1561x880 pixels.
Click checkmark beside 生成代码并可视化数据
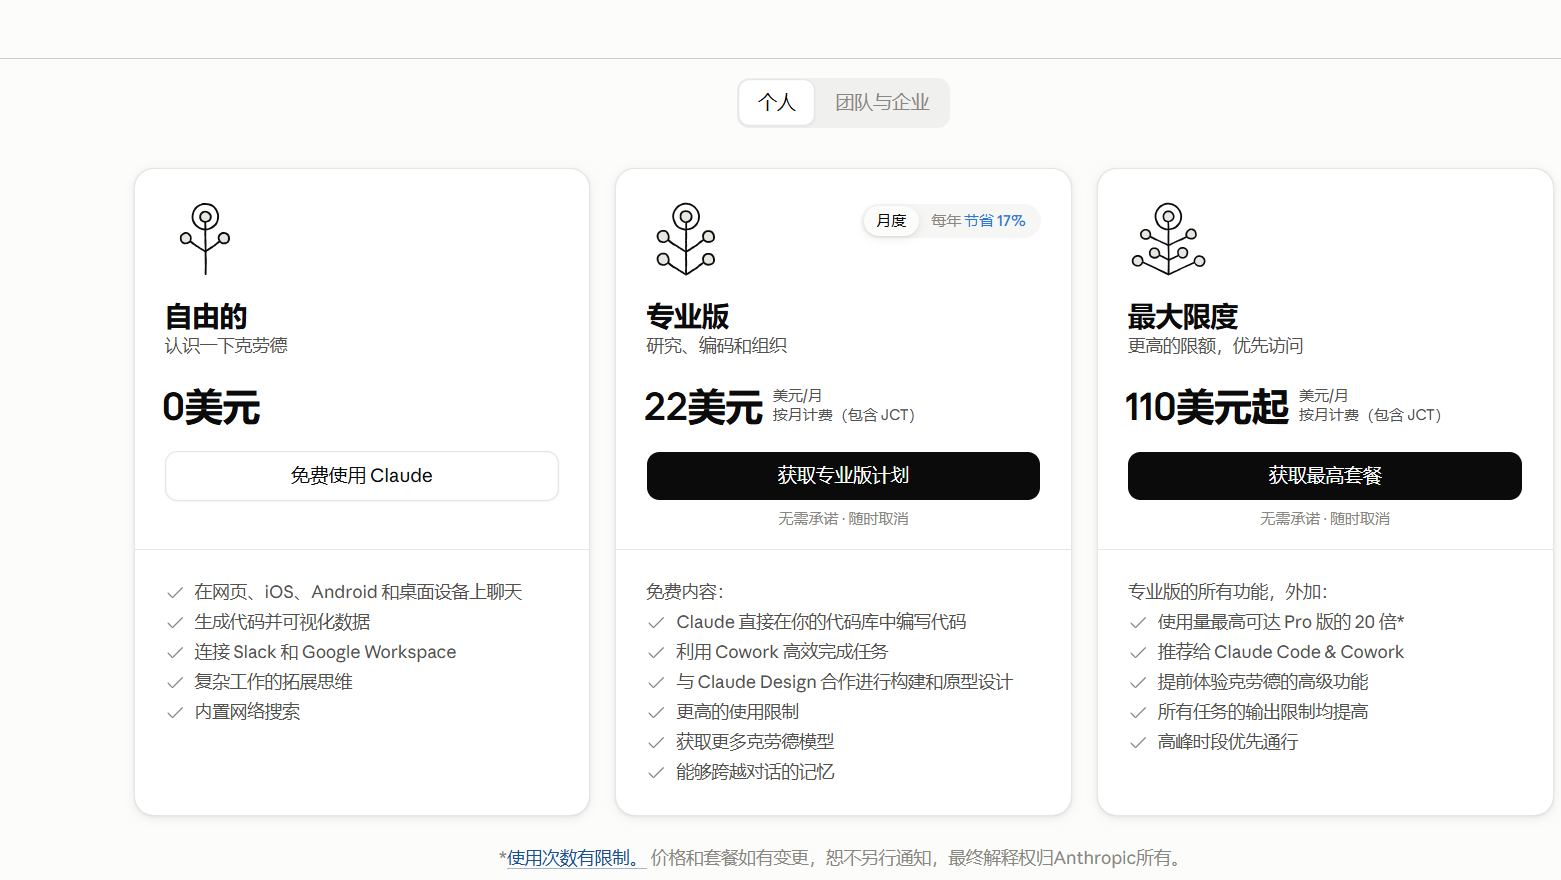point(175,622)
